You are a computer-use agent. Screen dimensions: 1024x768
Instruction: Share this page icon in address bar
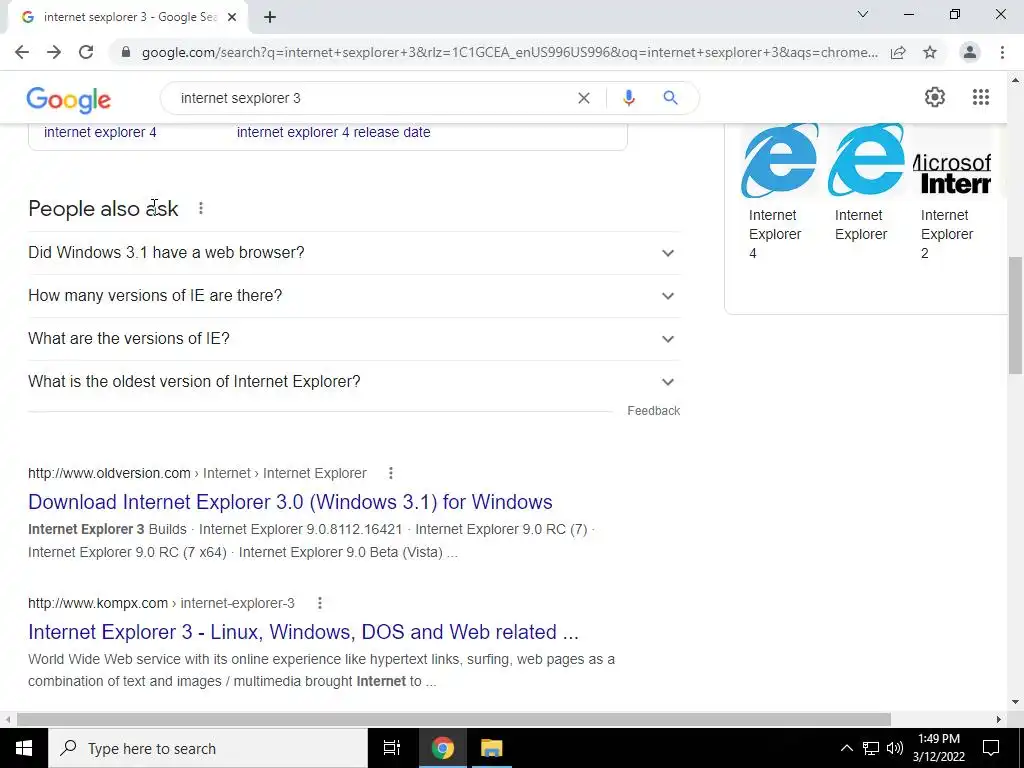pyautogui.click(x=898, y=52)
